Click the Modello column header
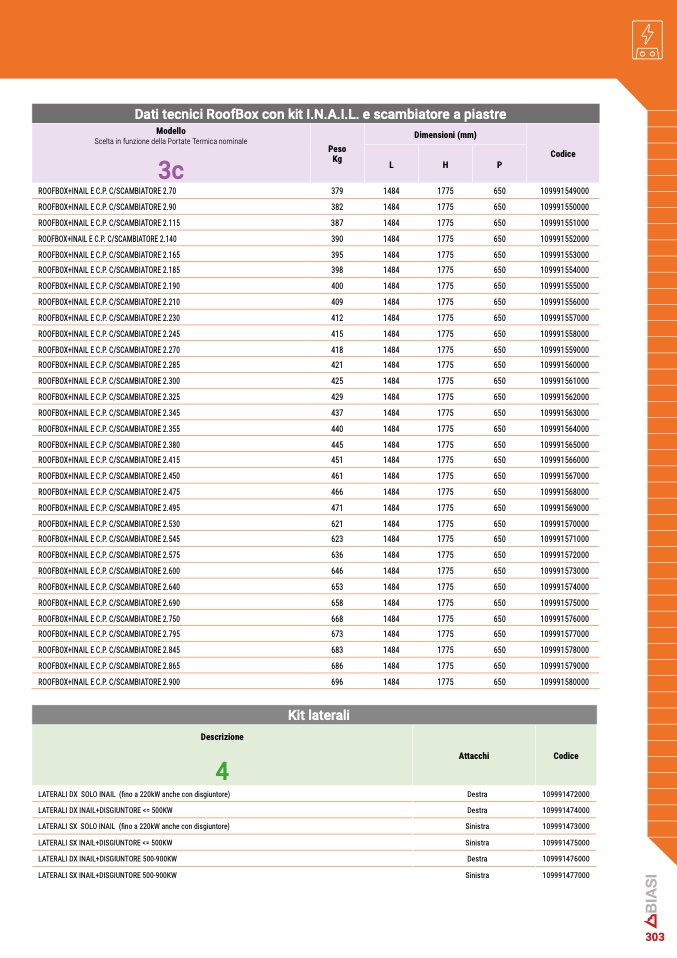This screenshot has height=958, width=677. (x=170, y=131)
